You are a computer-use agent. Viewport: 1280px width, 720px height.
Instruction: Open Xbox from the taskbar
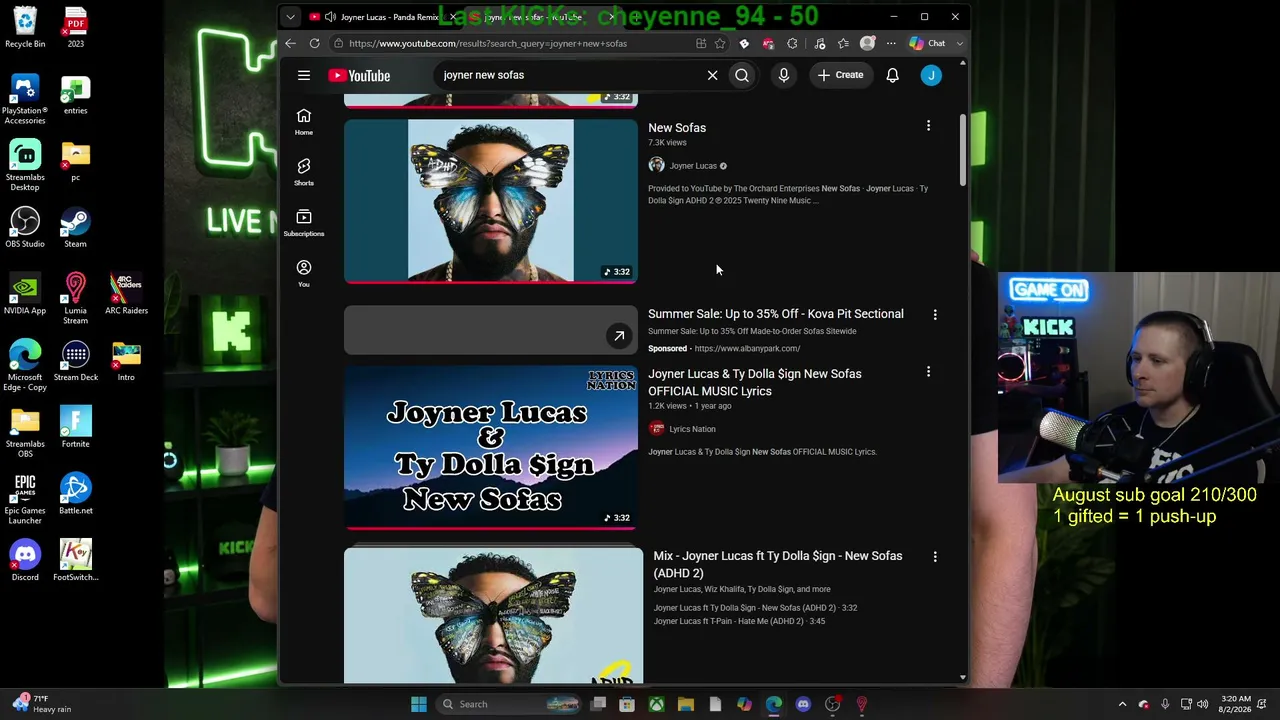coord(656,704)
